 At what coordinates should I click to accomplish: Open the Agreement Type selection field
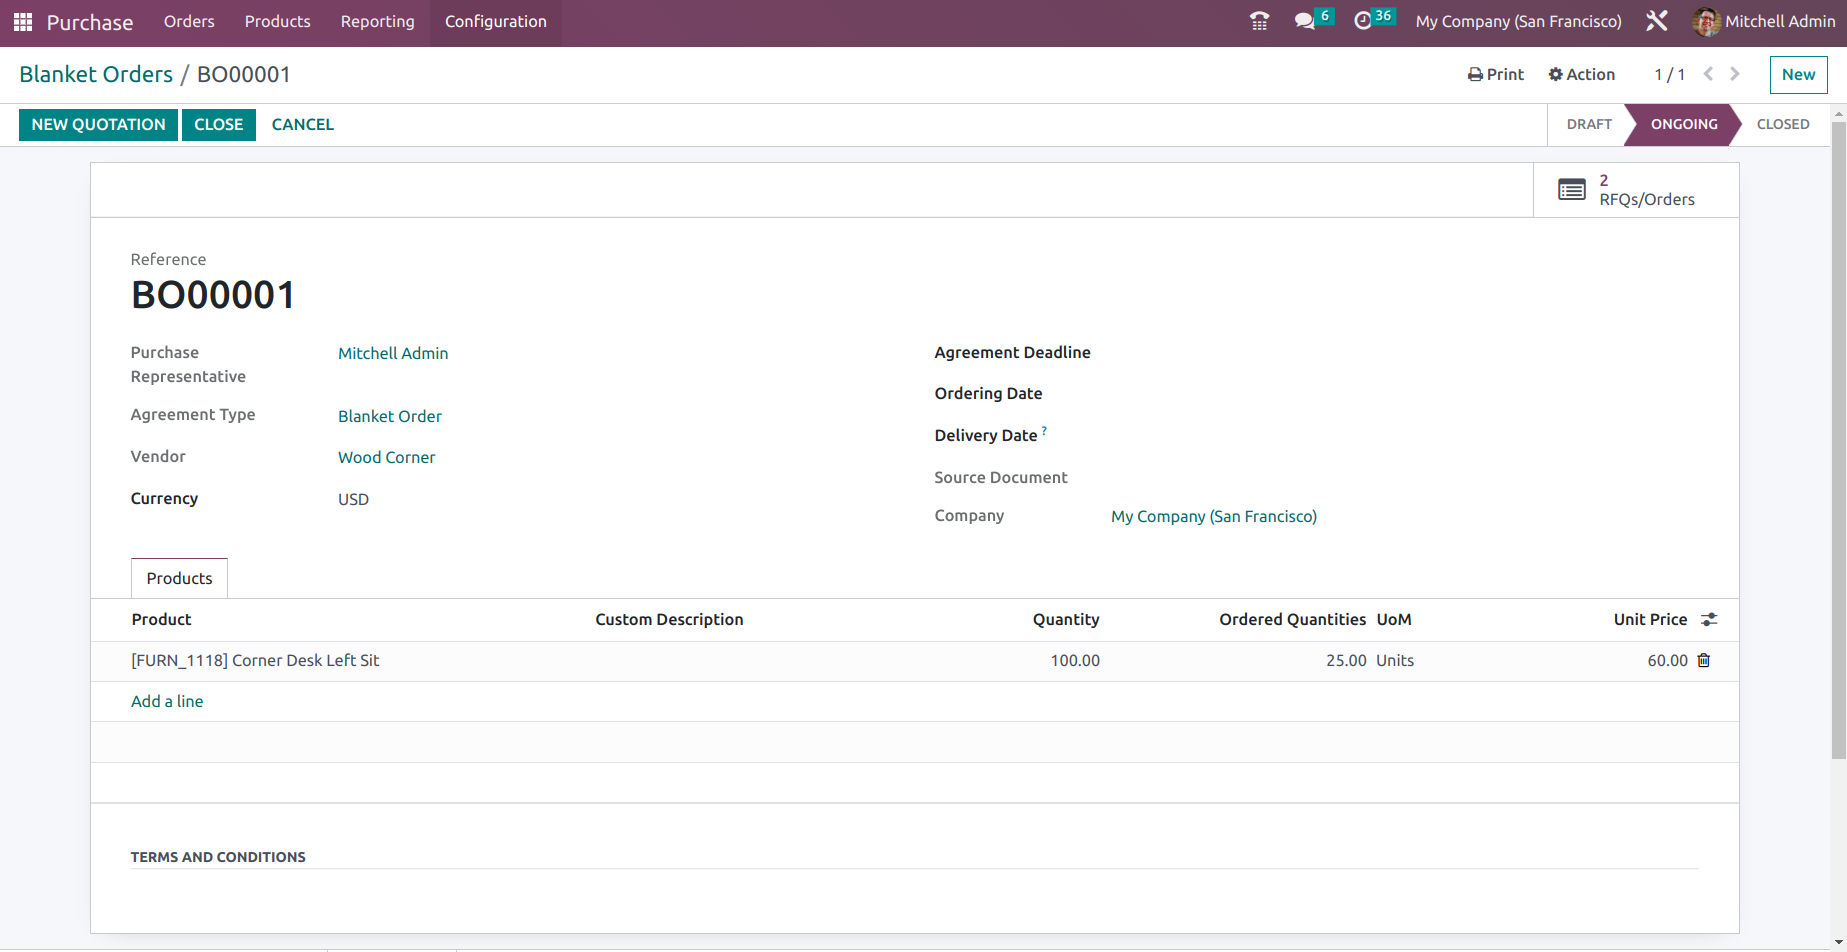[389, 415]
